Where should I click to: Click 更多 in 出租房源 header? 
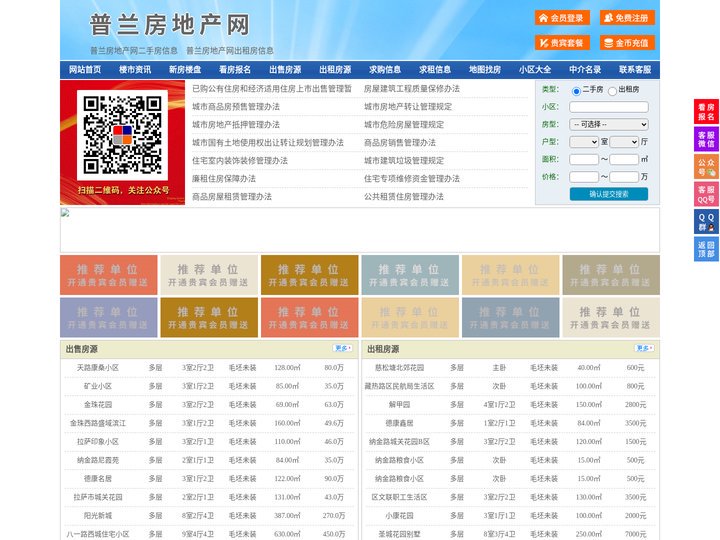pyautogui.click(x=644, y=349)
